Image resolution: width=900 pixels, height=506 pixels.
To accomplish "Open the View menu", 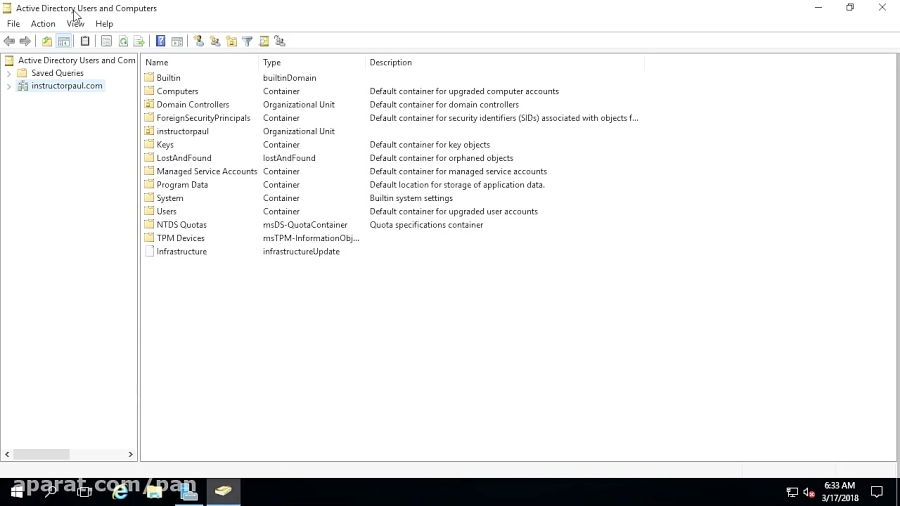I will pos(75,24).
